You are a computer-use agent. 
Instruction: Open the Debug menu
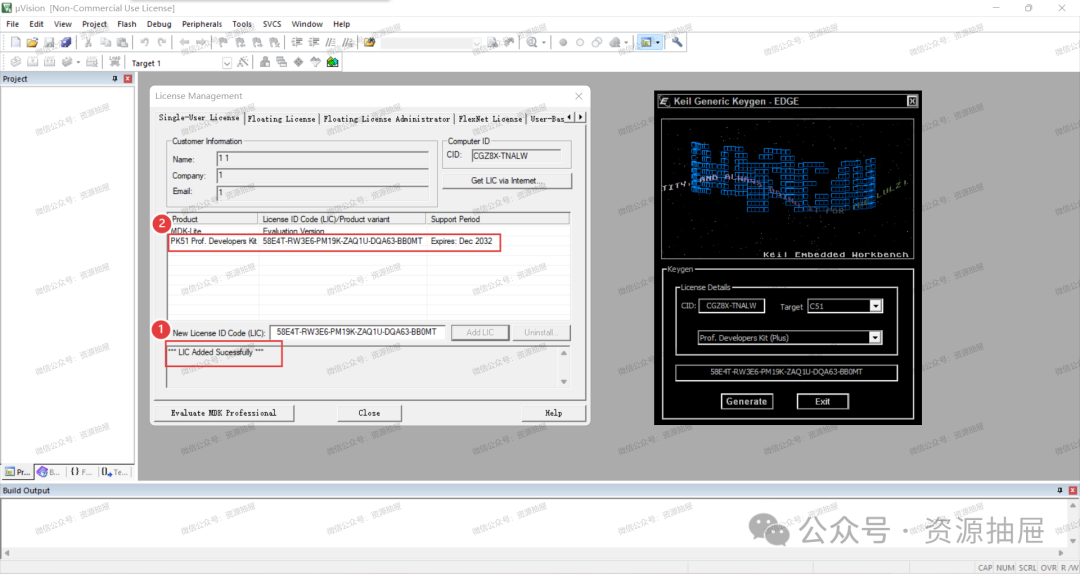159,24
